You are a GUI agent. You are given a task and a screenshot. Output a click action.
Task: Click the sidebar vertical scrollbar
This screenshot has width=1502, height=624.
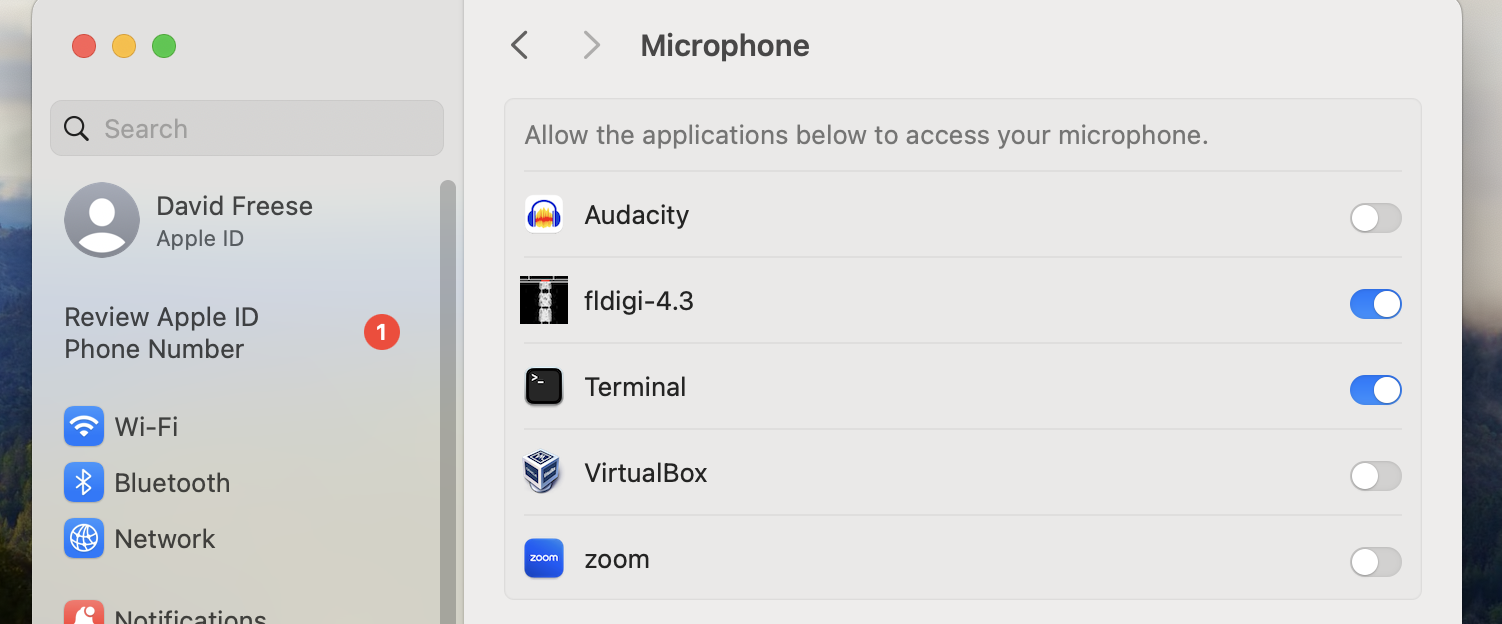coord(447,400)
